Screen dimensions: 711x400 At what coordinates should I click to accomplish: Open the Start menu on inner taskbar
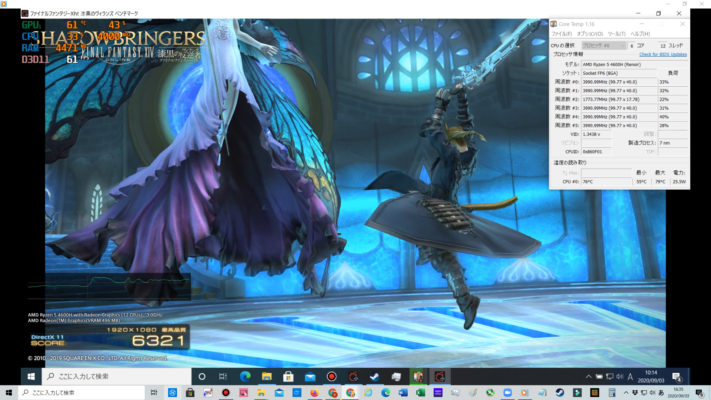[x=31, y=376]
